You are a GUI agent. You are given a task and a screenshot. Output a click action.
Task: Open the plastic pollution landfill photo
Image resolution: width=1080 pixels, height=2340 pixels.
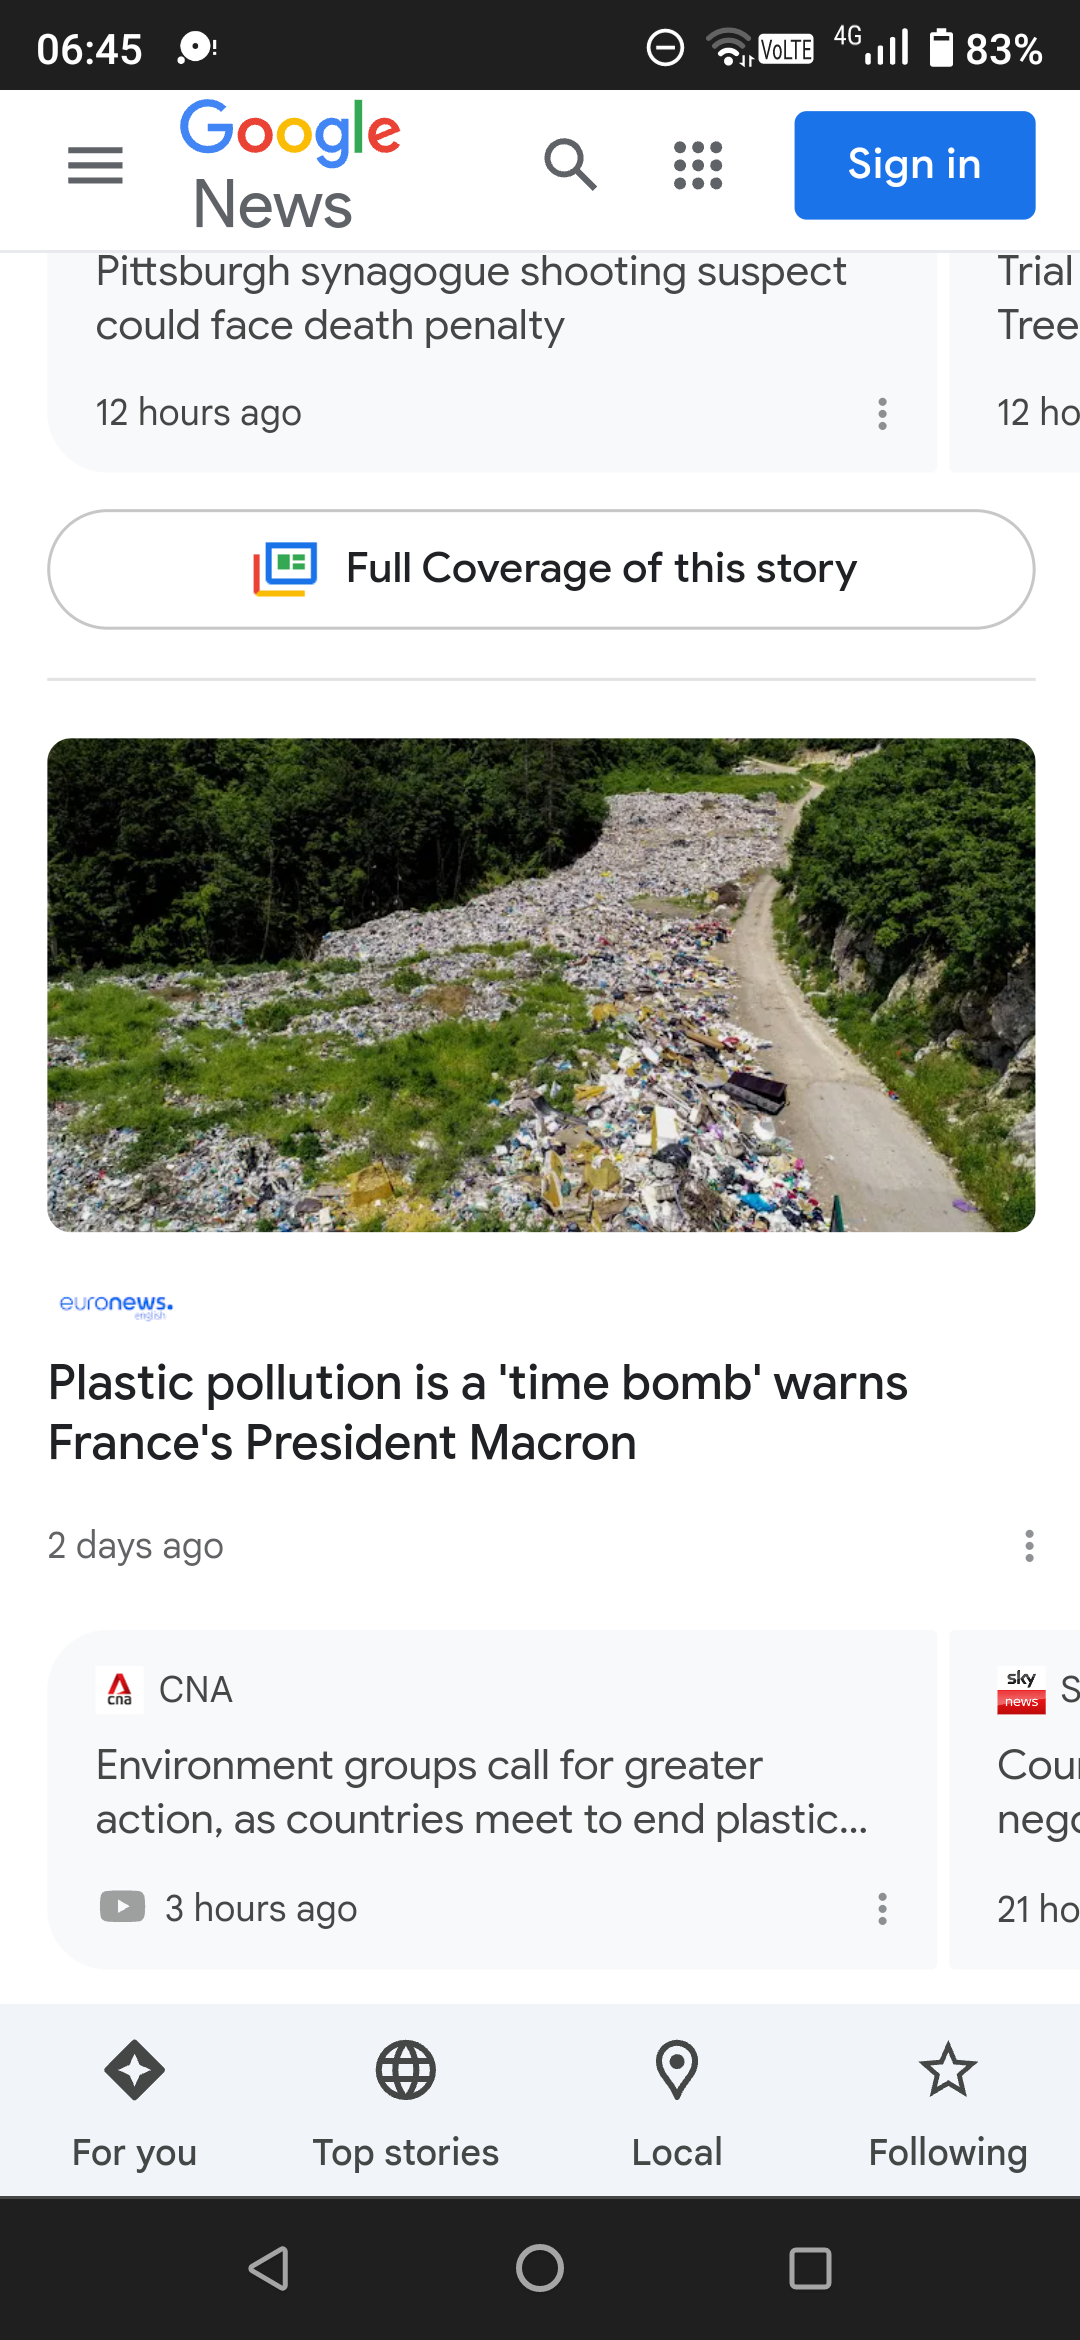[541, 985]
